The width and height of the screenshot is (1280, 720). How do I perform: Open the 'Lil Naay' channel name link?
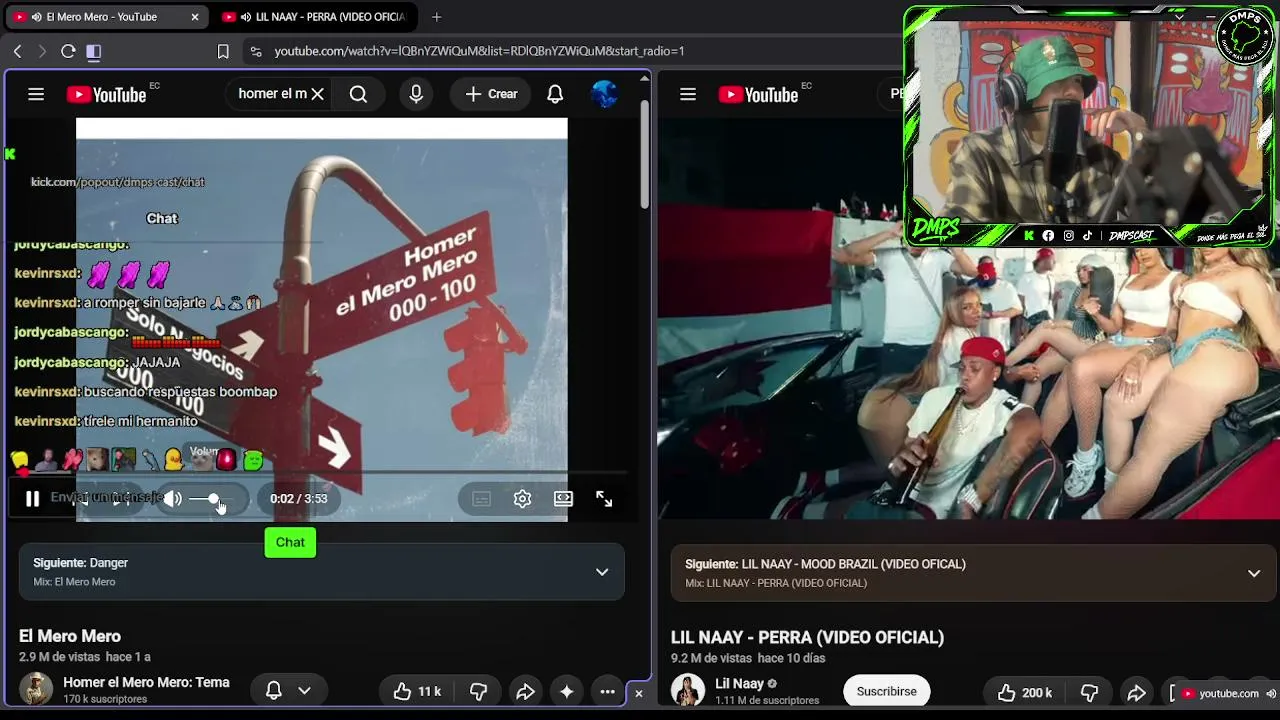(x=740, y=683)
